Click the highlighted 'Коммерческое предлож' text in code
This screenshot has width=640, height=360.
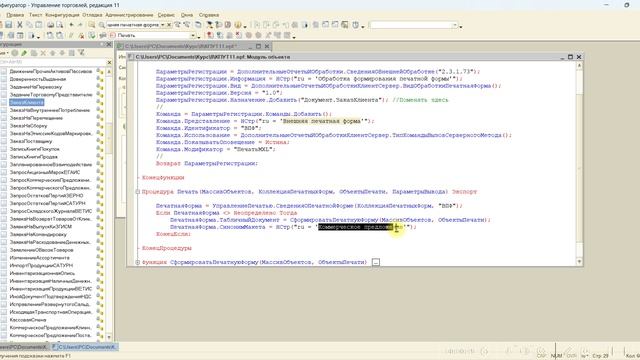(356, 227)
